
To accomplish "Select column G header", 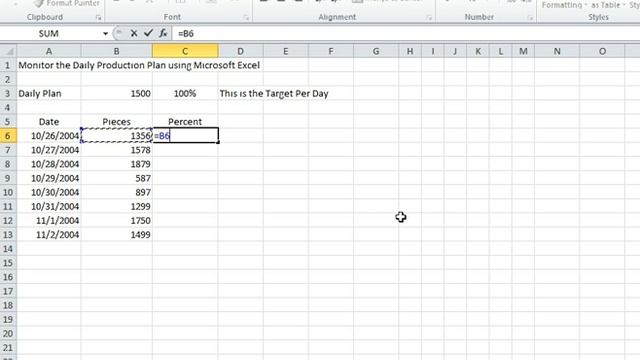I will pyautogui.click(x=376, y=51).
